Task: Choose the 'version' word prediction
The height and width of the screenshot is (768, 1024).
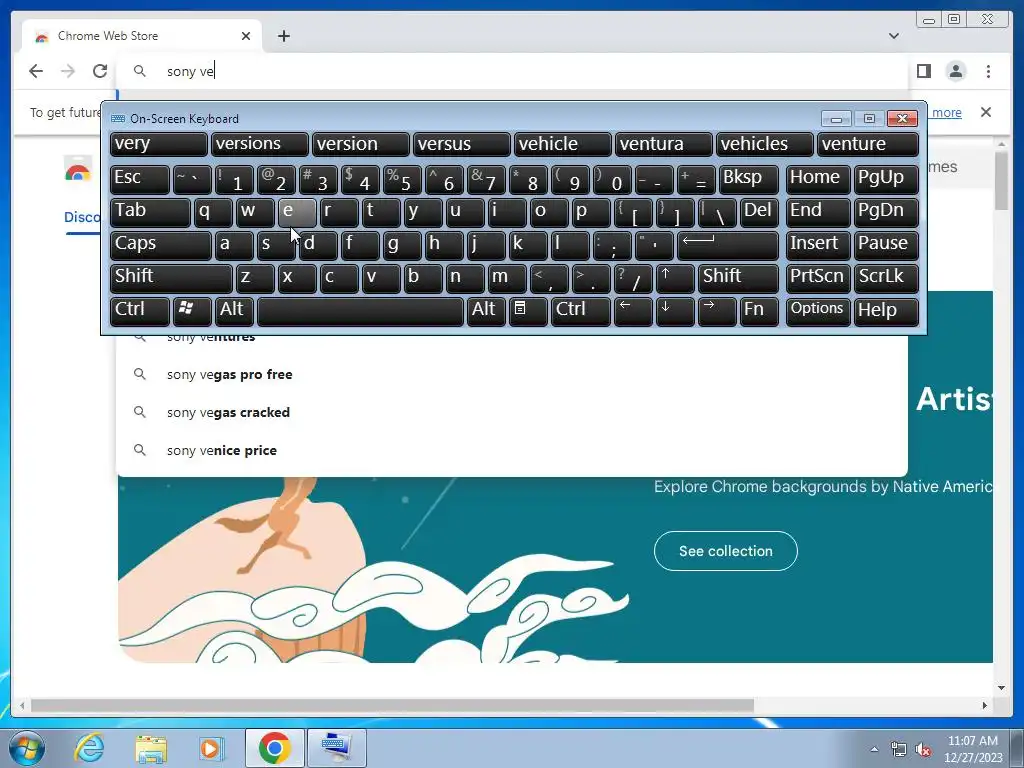Action: click(360, 144)
